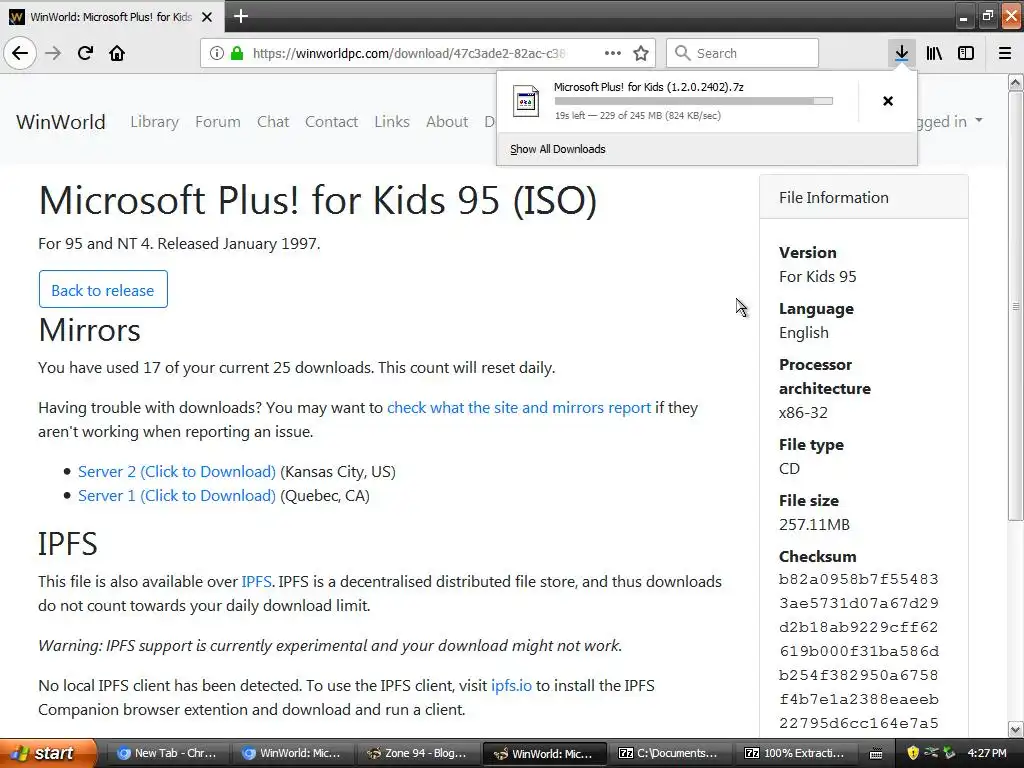
Task: Open the Firefox hamburger menu
Action: (1005, 53)
